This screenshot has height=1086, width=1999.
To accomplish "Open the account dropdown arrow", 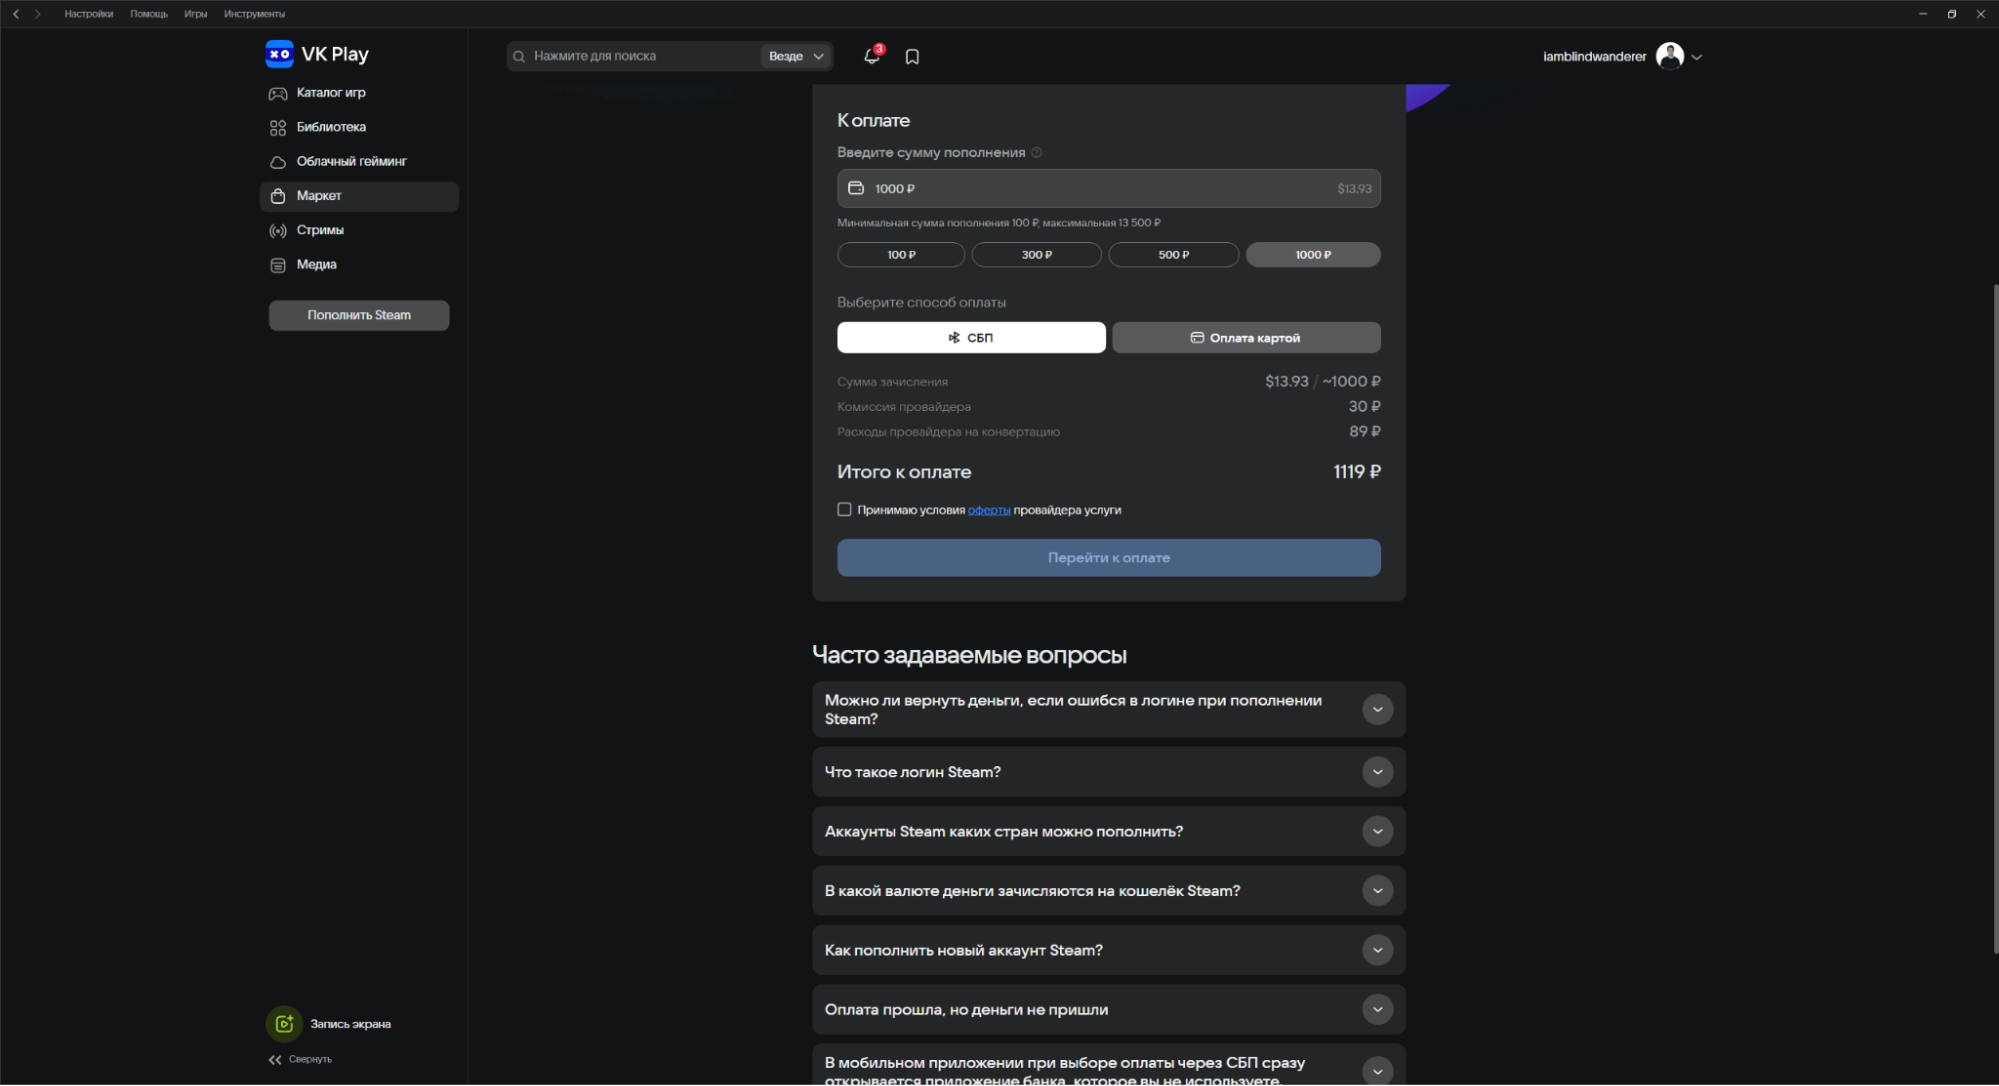I will pos(1697,57).
